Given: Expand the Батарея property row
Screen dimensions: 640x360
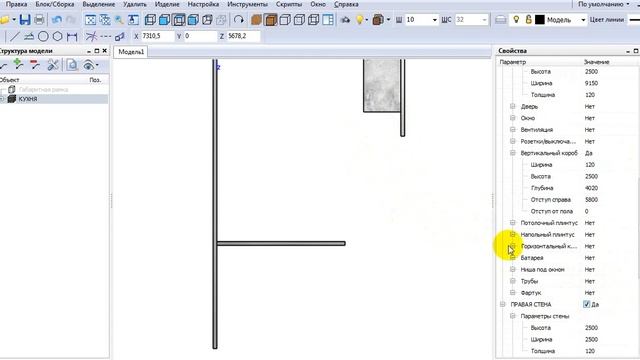Looking at the screenshot, I should 513,258.
